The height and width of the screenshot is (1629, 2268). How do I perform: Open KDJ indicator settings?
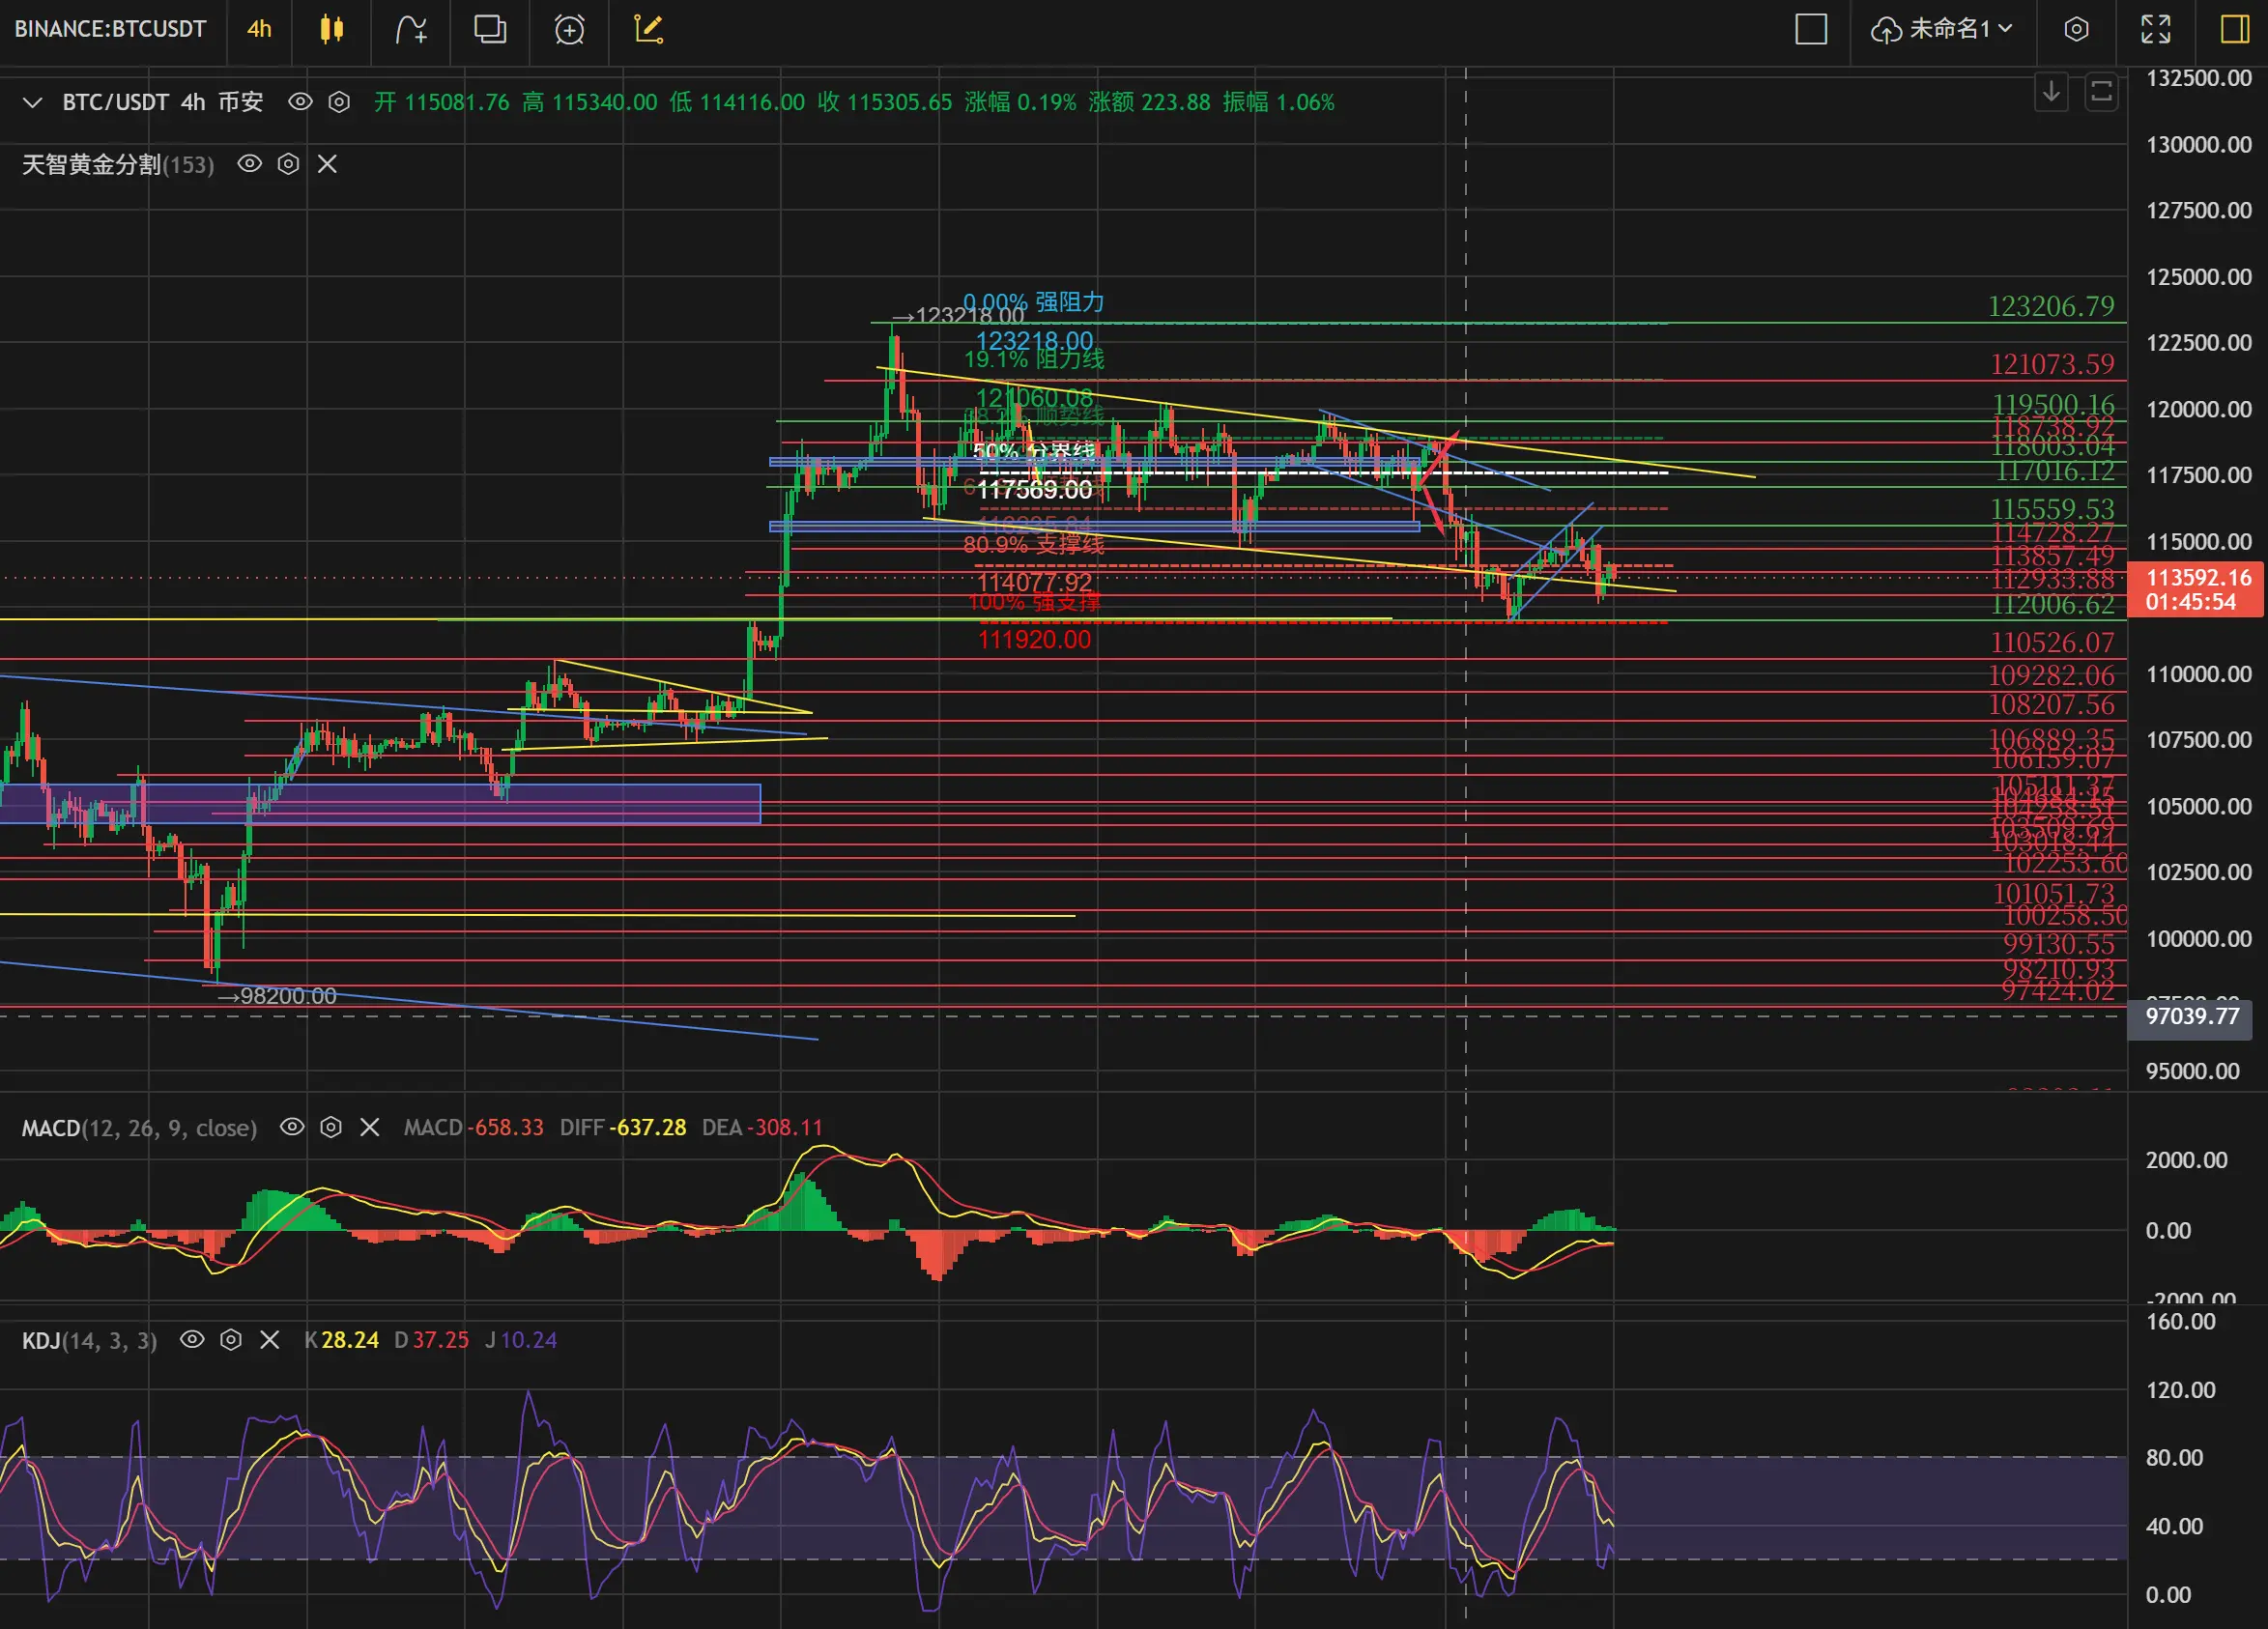pyautogui.click(x=231, y=1339)
